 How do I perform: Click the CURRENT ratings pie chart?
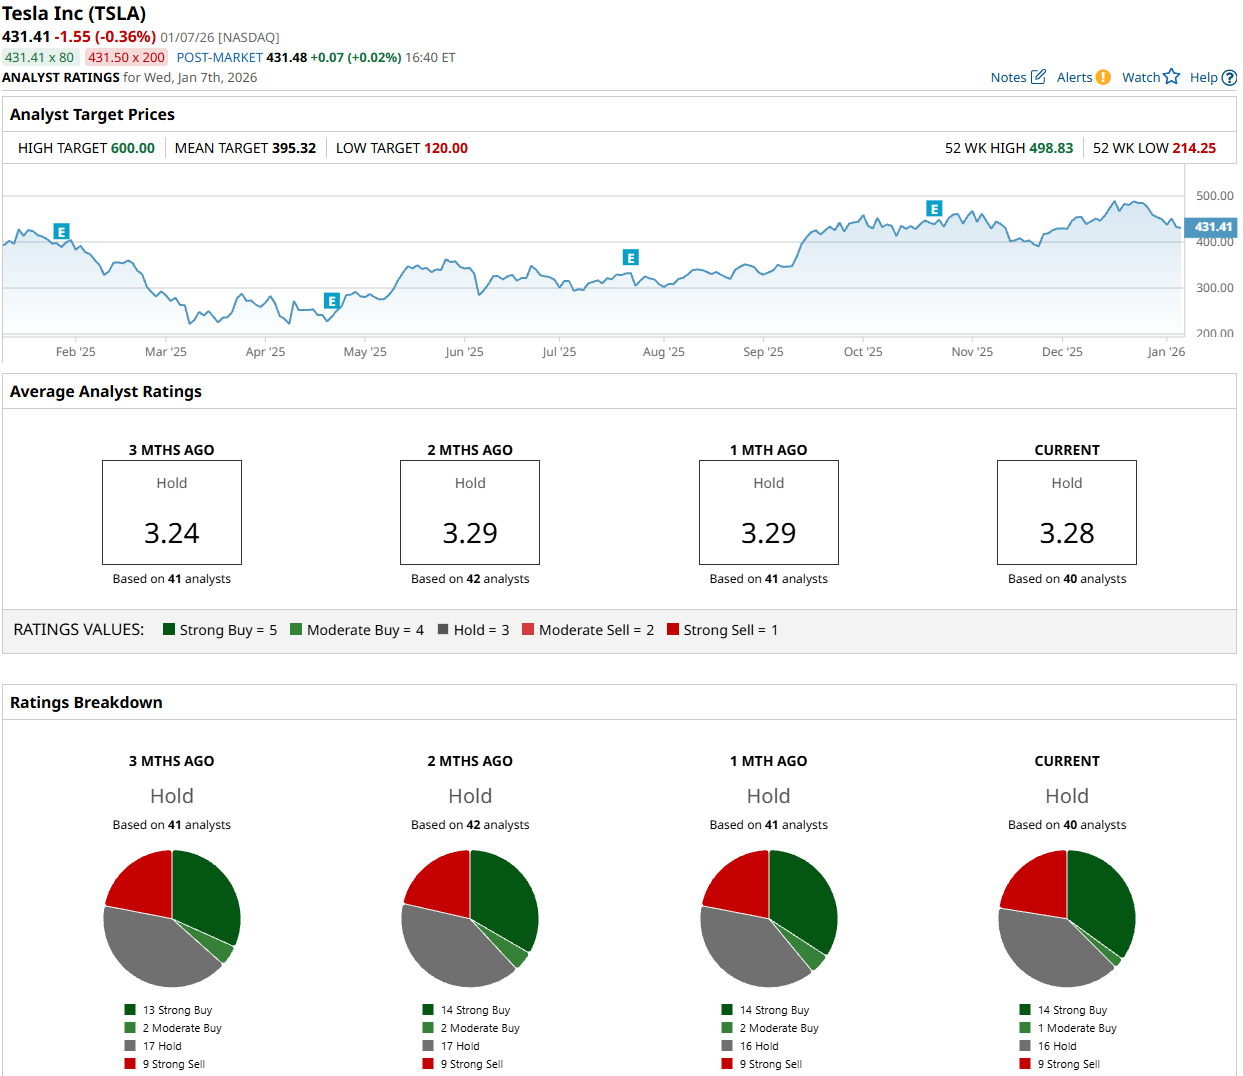(1067, 918)
